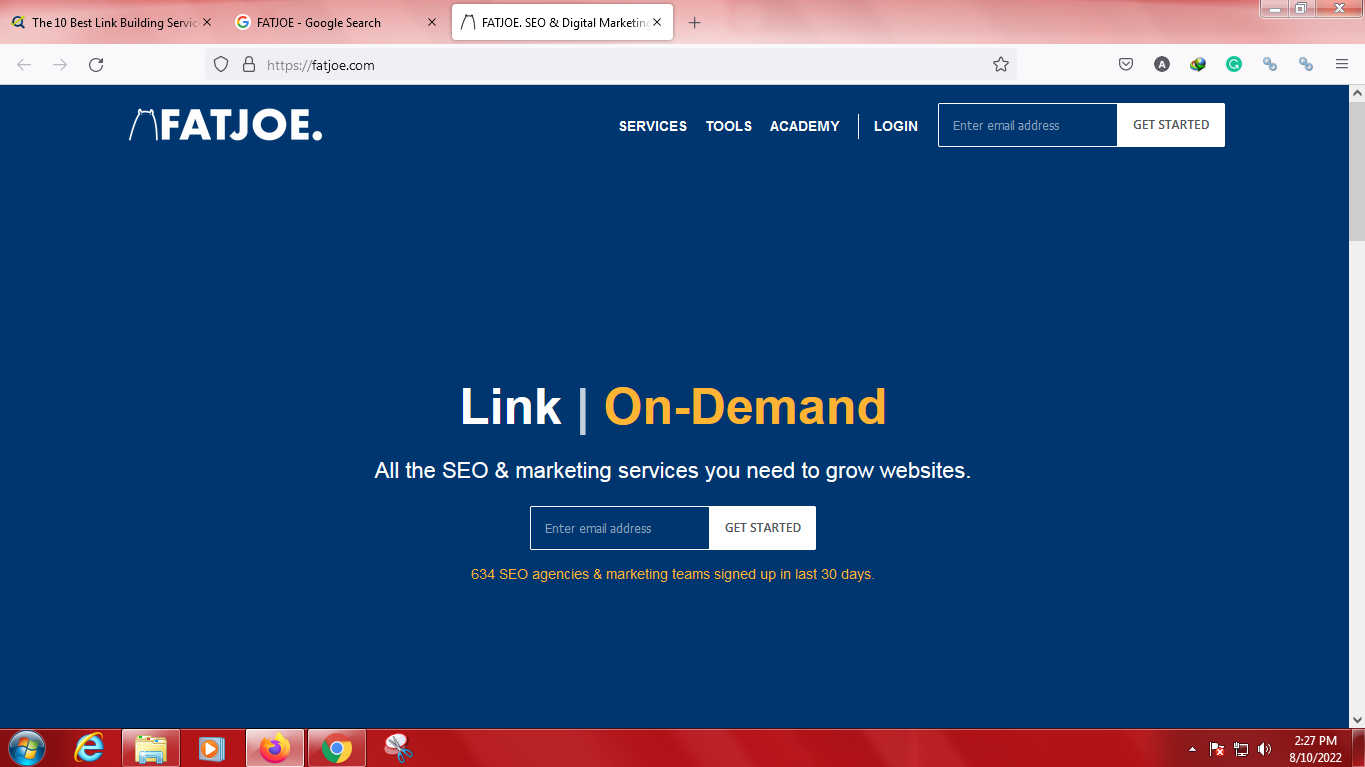
Task: Open the TOOLS menu
Action: point(729,126)
